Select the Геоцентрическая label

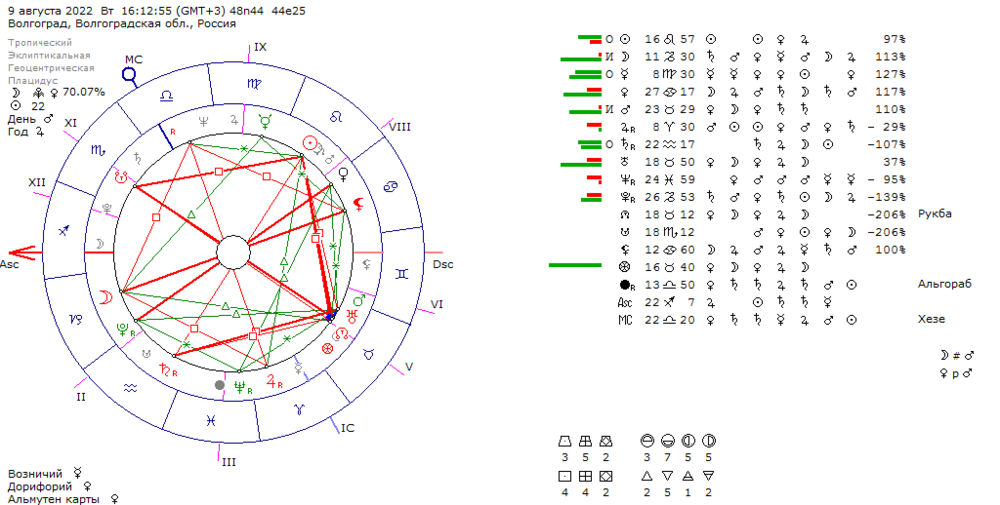pyautogui.click(x=51, y=68)
